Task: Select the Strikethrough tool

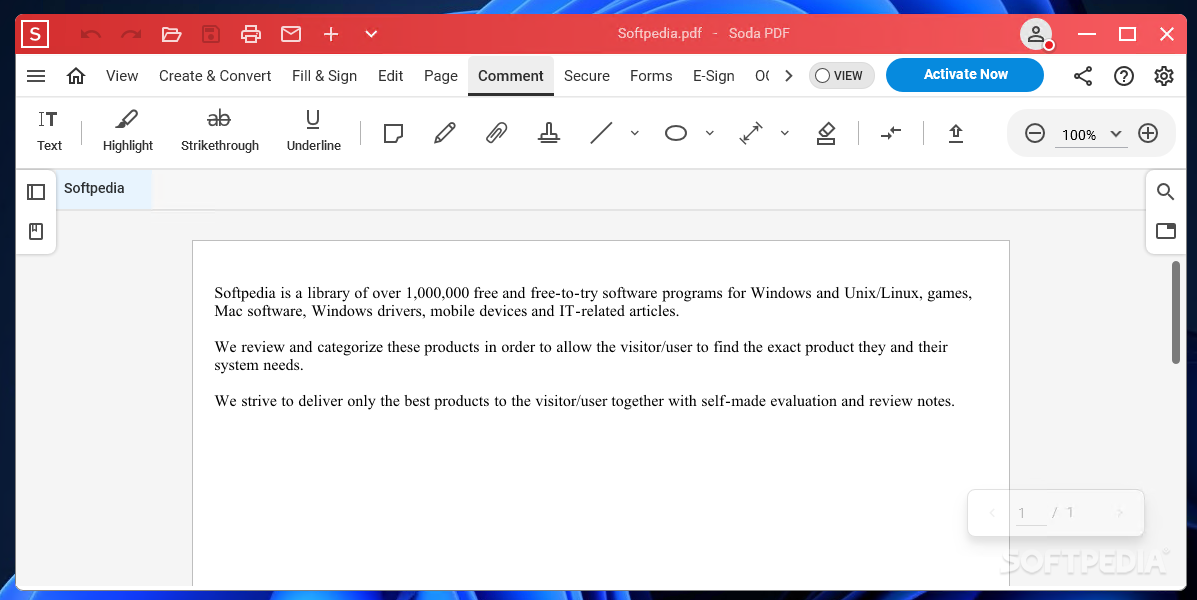Action: coord(220,131)
